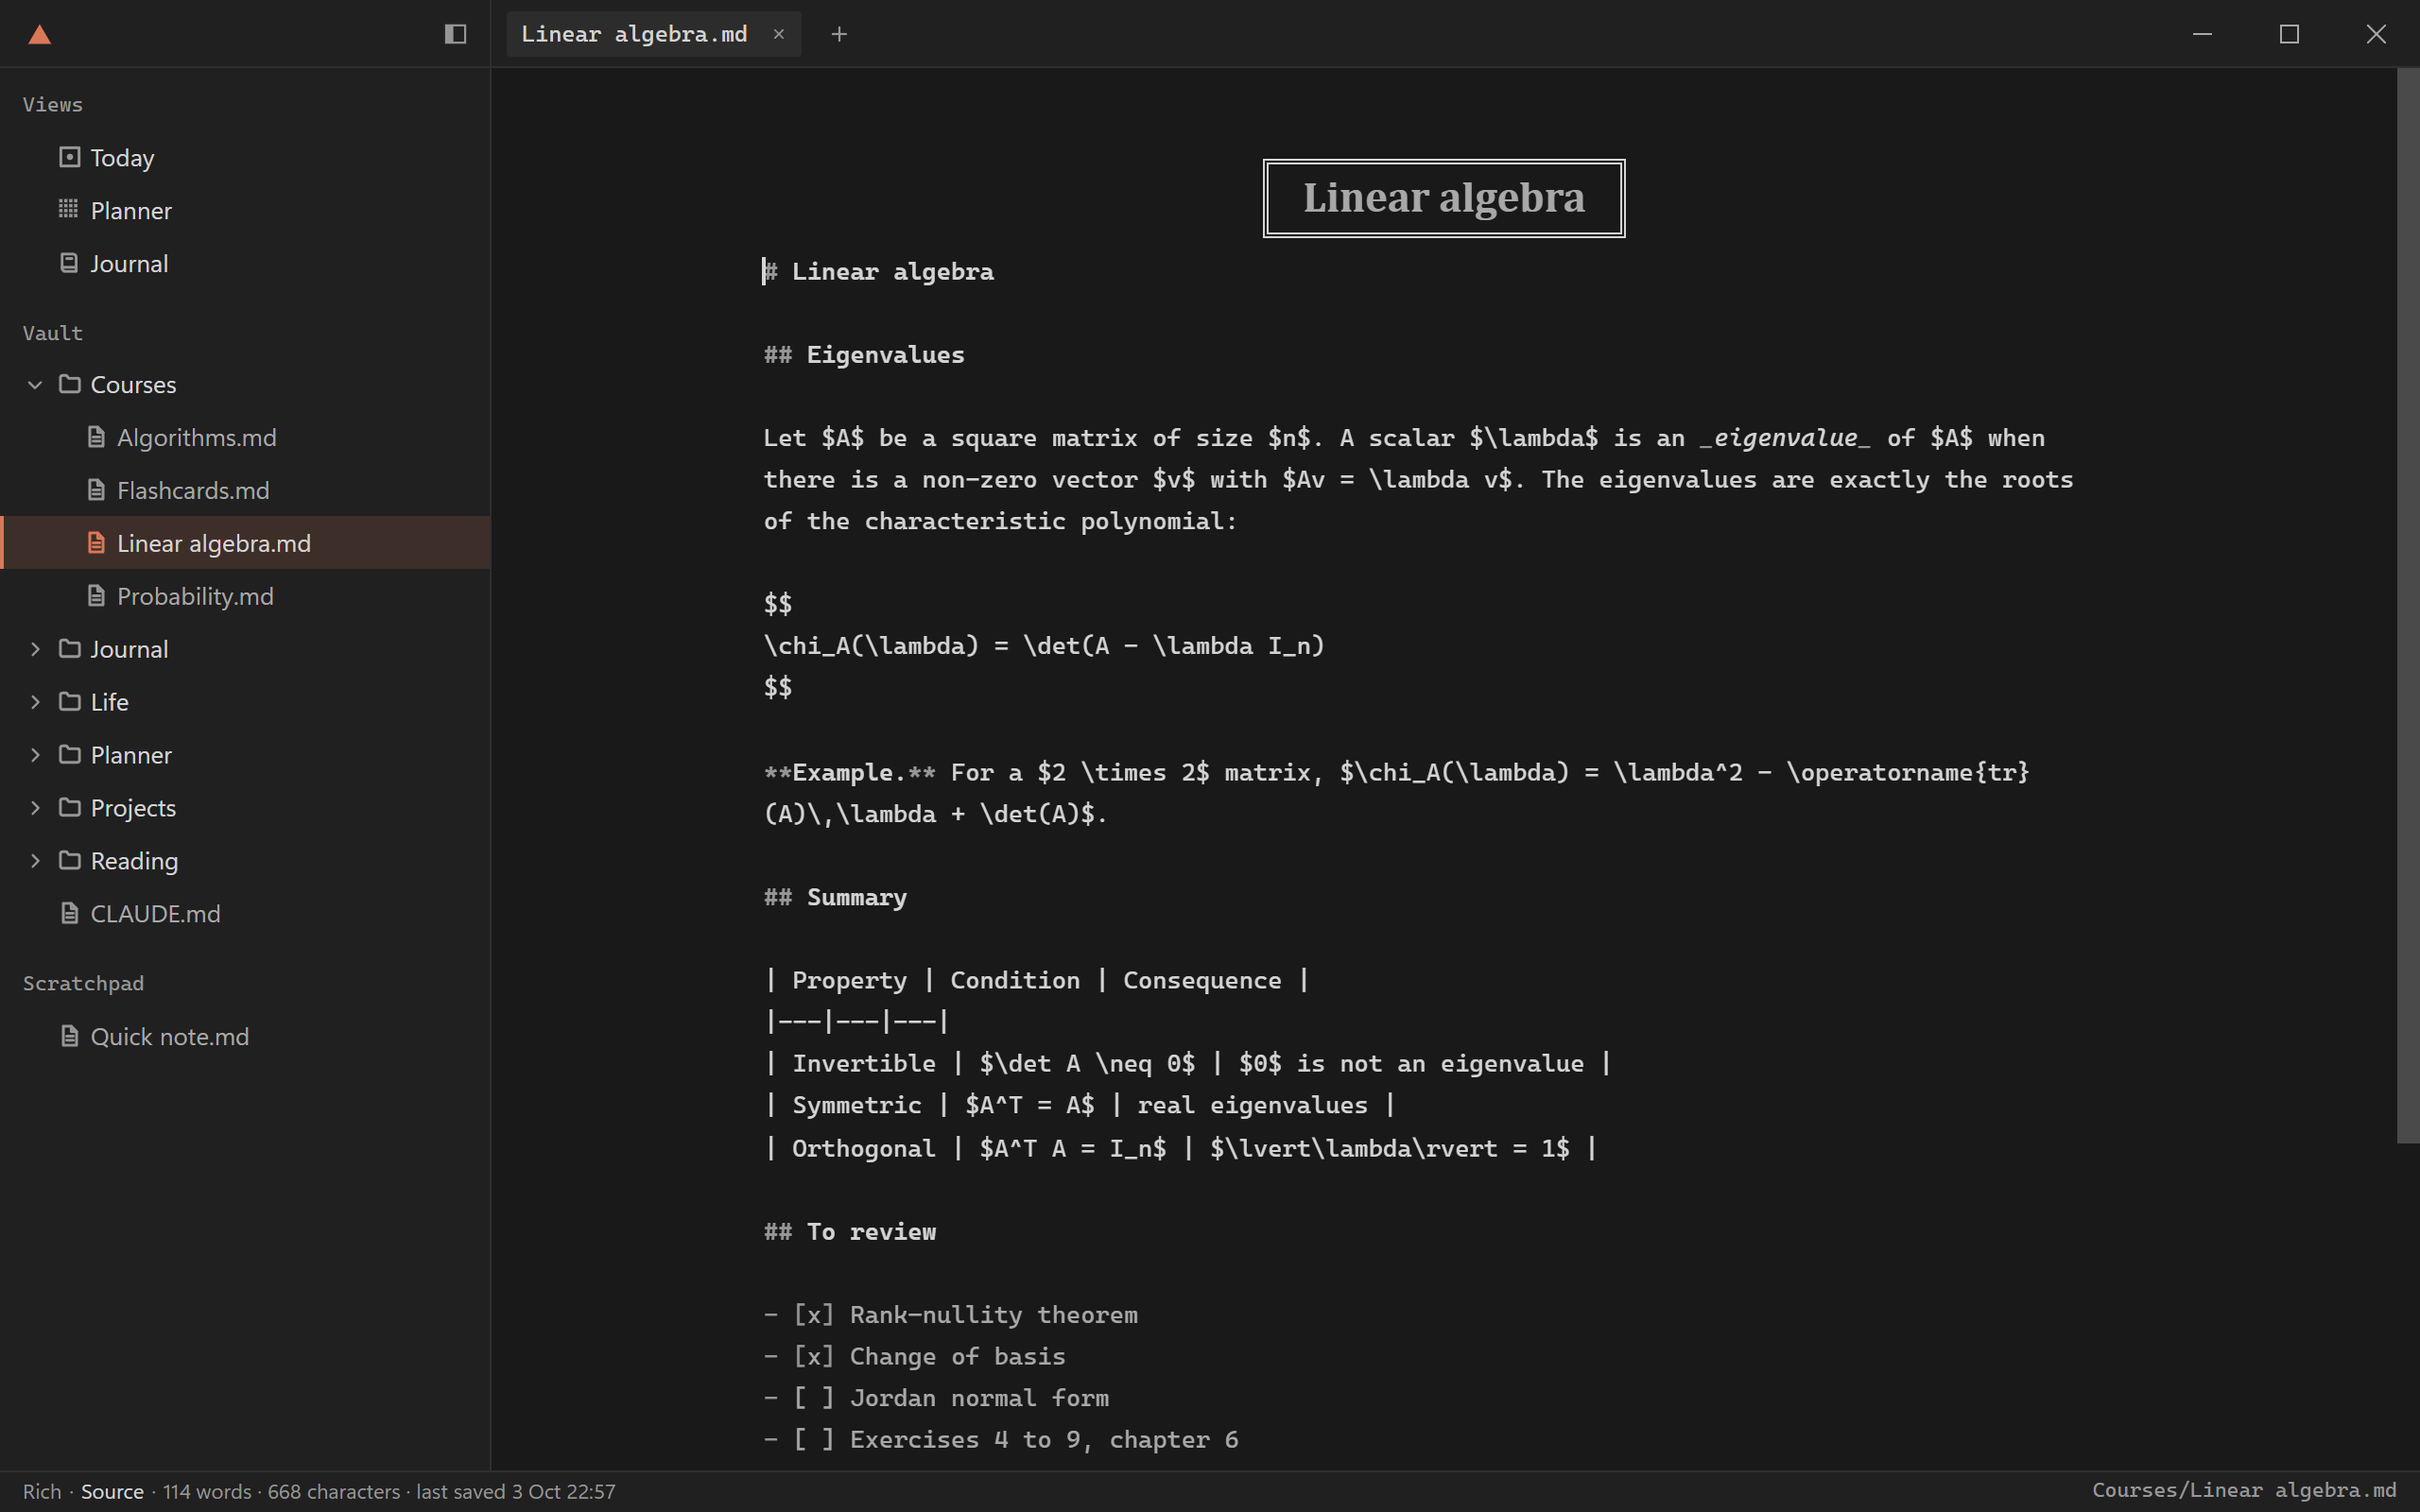Close the Linear algebra.md tab
Screen dimensions: 2420x1512
778,34
